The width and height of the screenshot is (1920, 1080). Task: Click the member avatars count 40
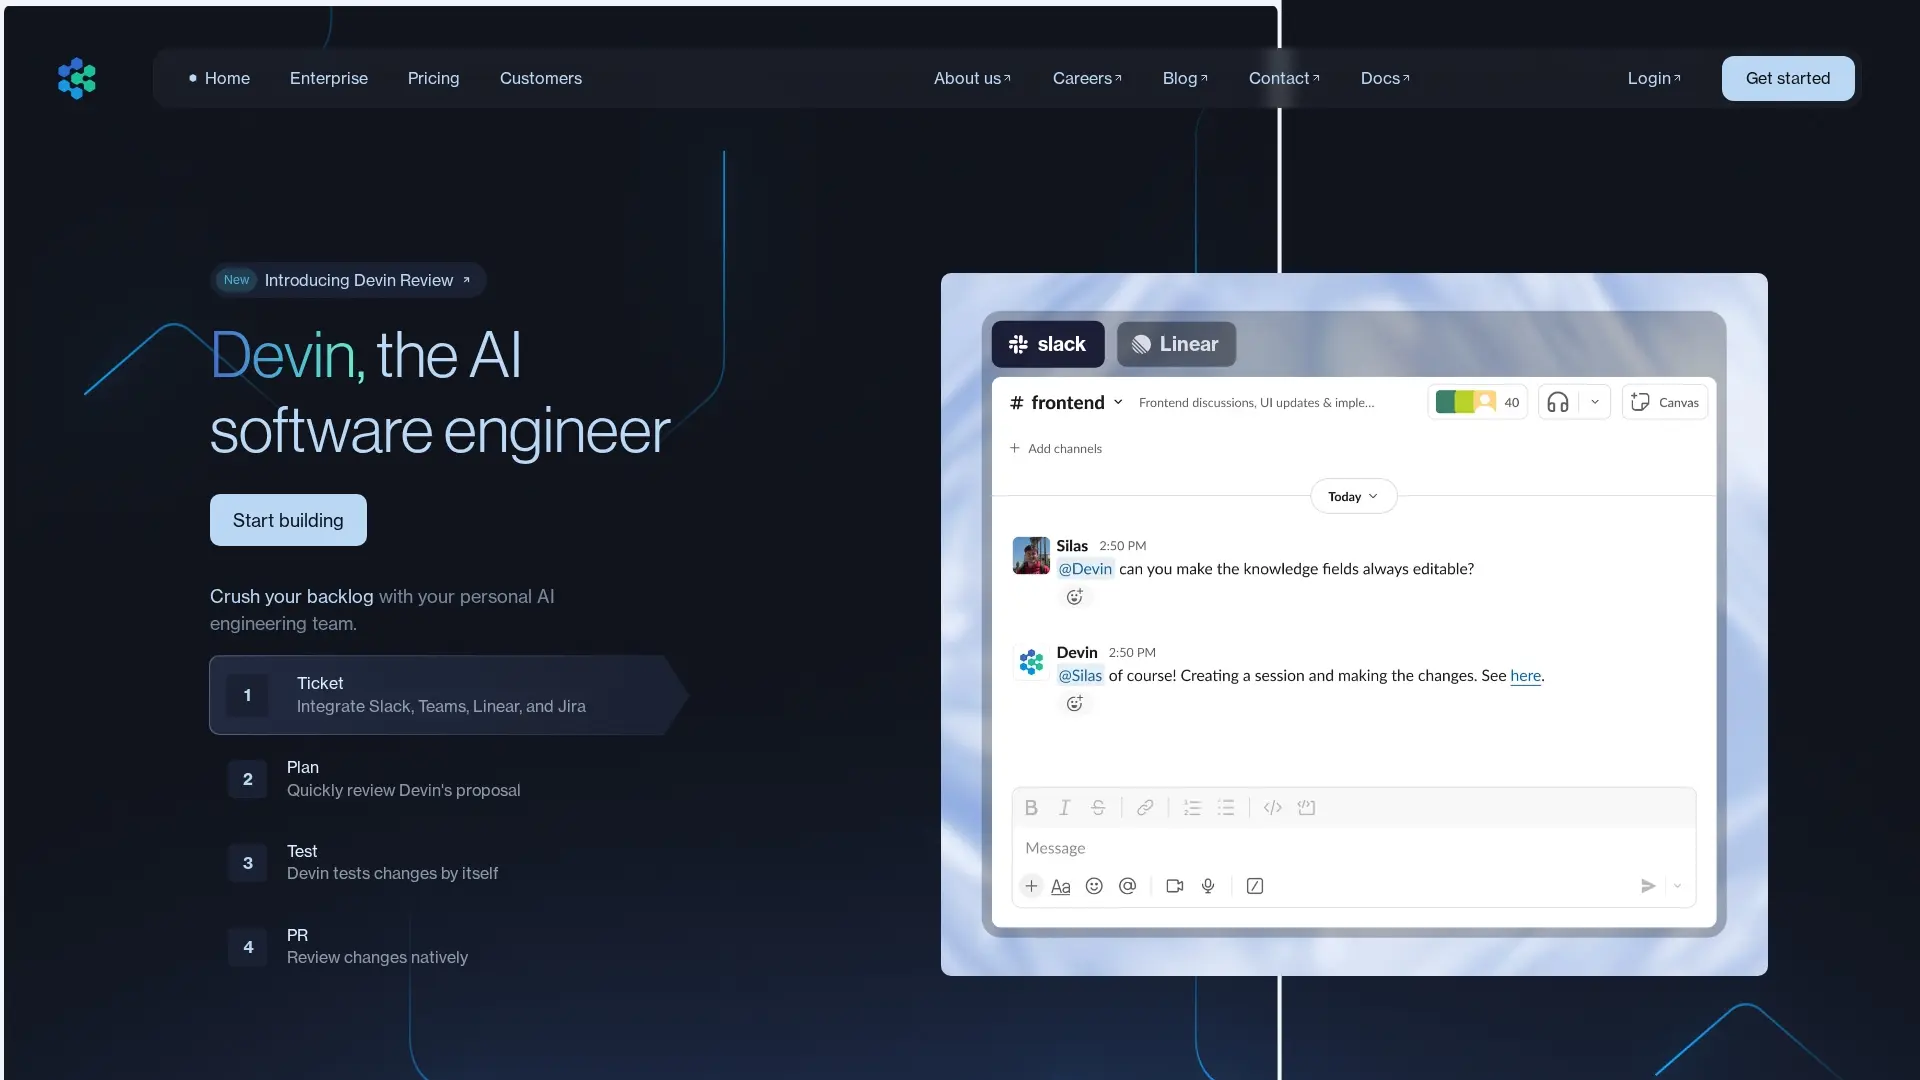click(x=1477, y=402)
